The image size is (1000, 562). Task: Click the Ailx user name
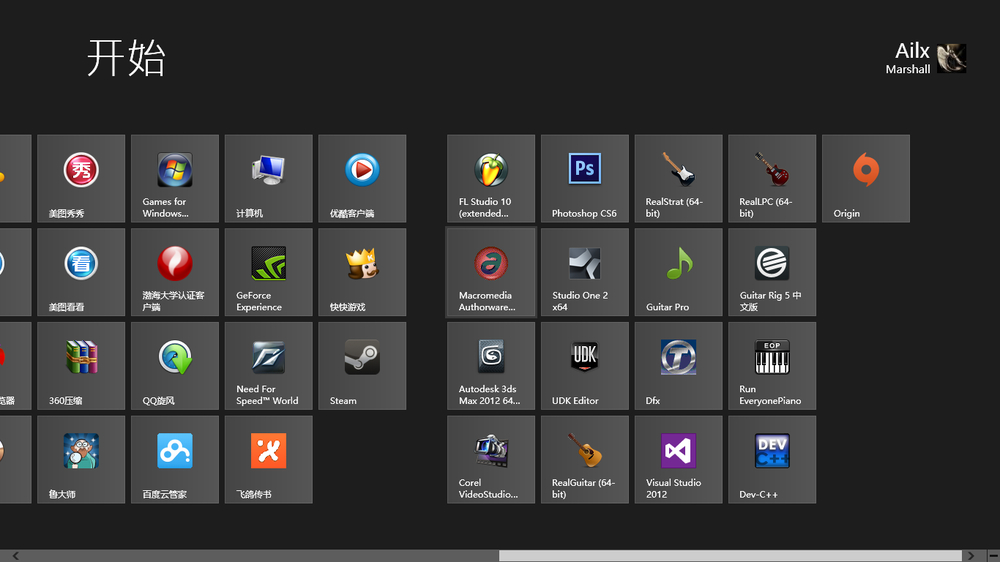pyautogui.click(x=912, y=51)
